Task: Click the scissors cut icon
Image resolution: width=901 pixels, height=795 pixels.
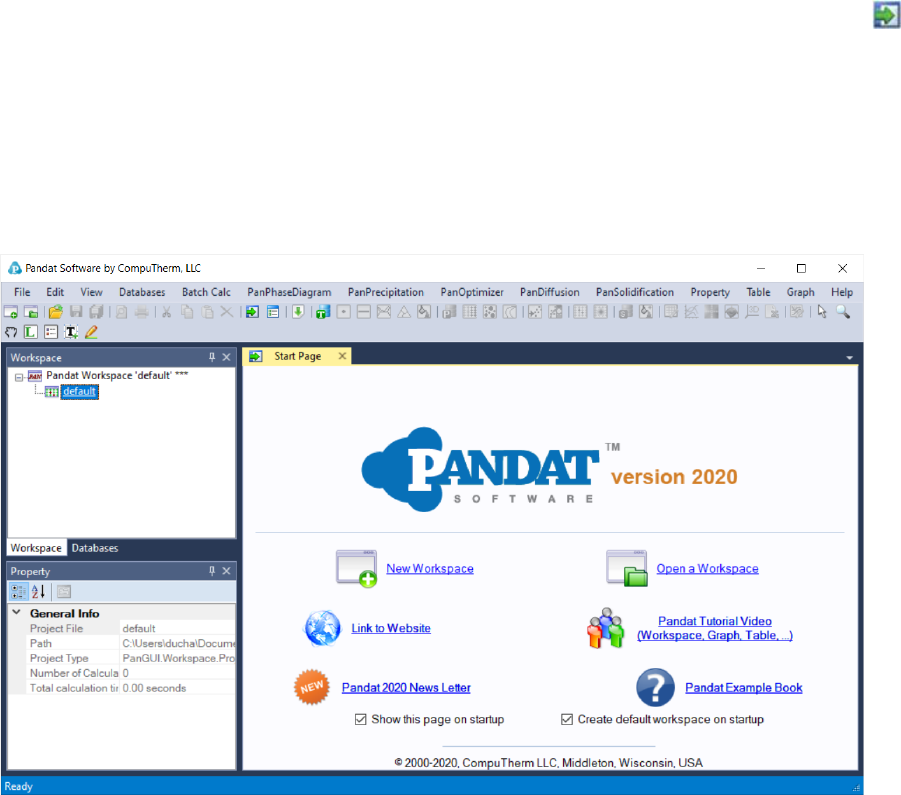Action: pos(166,312)
